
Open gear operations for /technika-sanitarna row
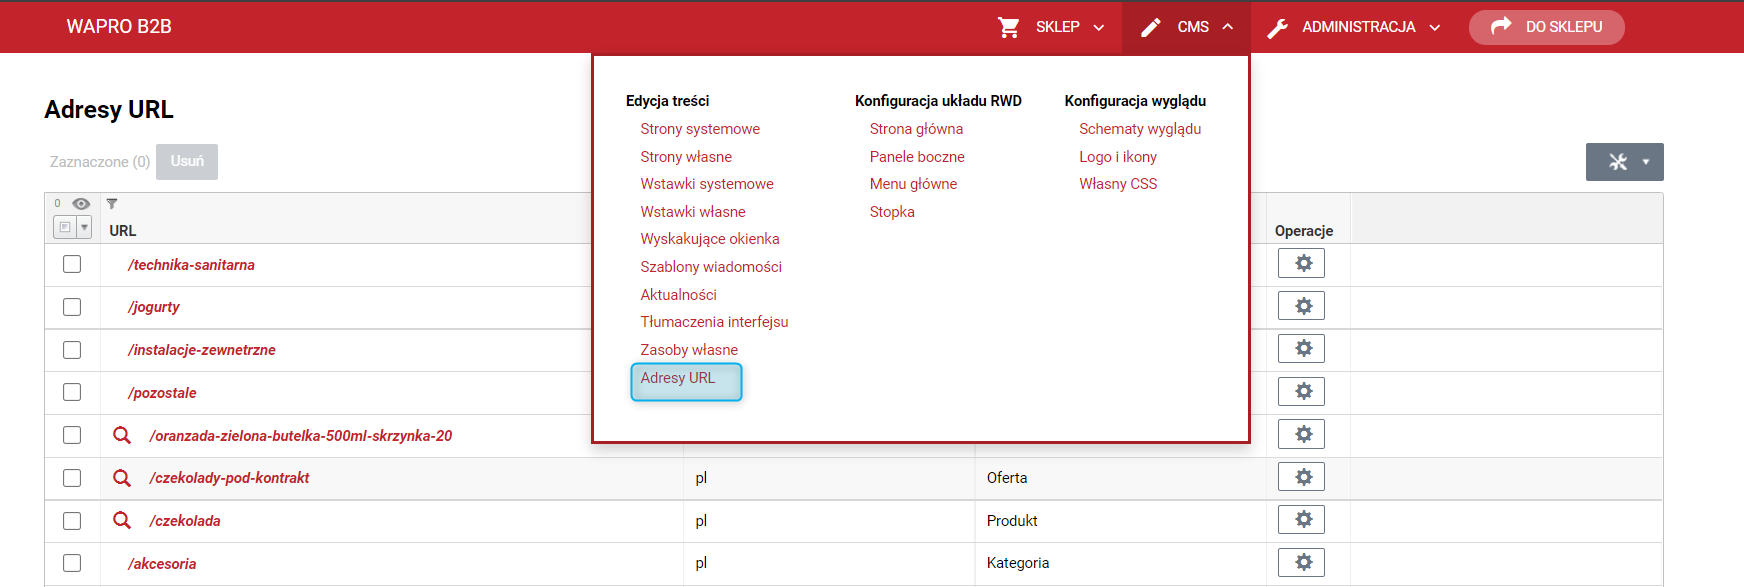[1301, 263]
